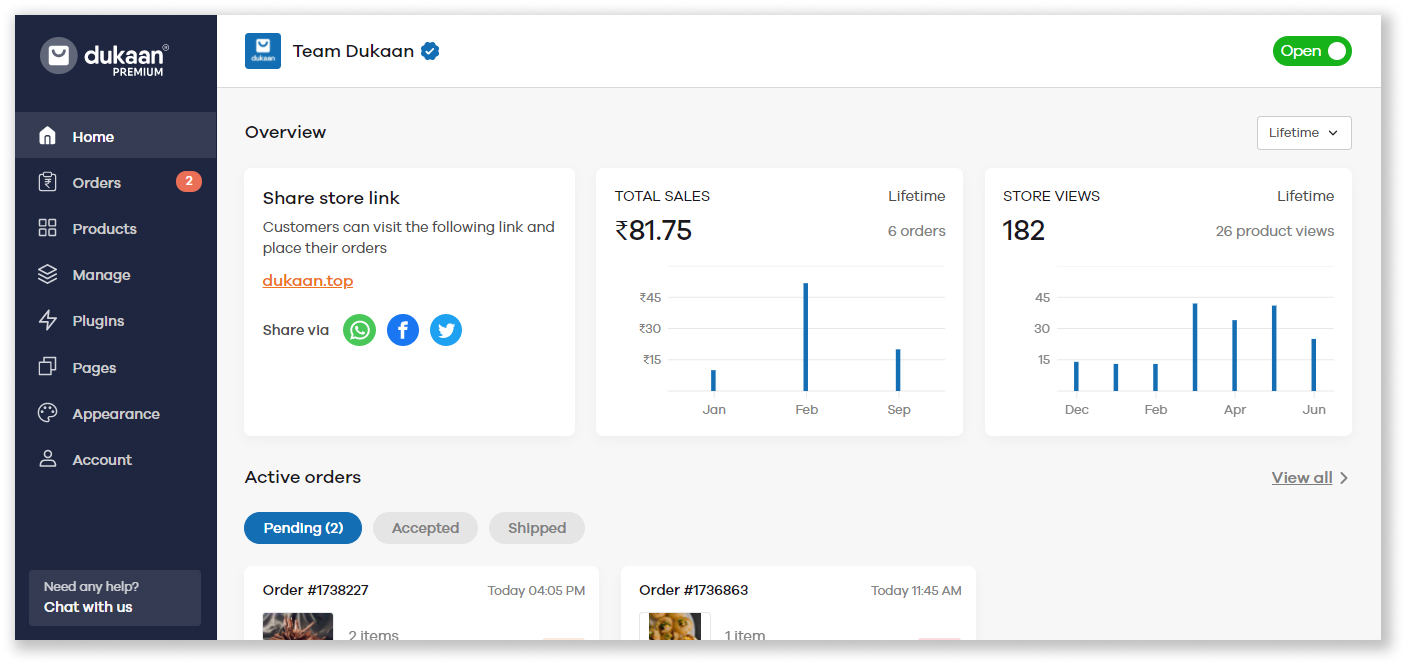Open the Orders menu item
Image resolution: width=1406 pixels, height=665 pixels.
(x=115, y=182)
